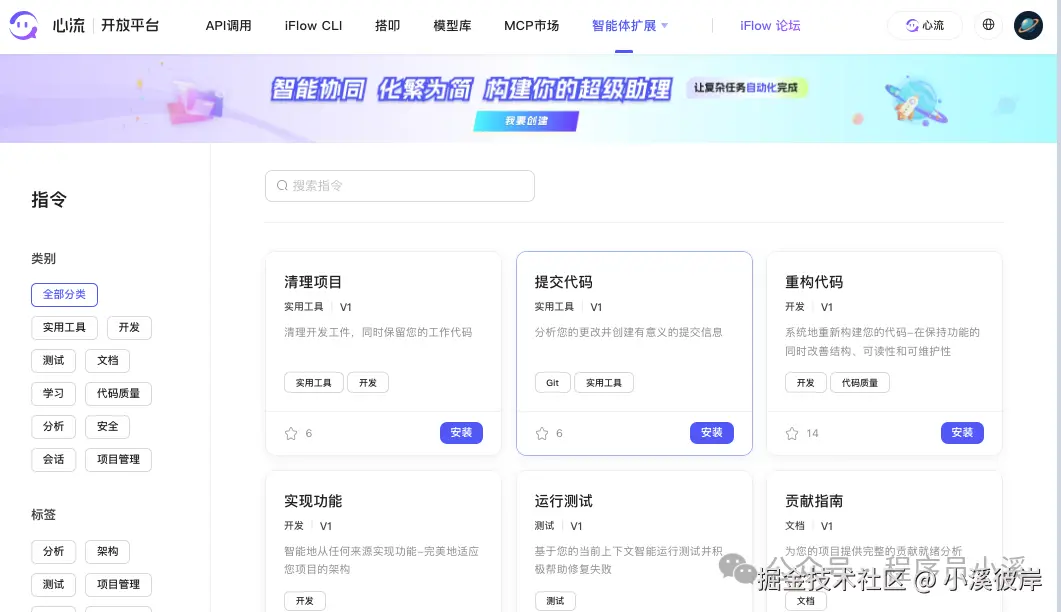Screen dimensions: 1061x612
Task: Click the 搜索指令 search input field
Action: [x=400, y=186]
